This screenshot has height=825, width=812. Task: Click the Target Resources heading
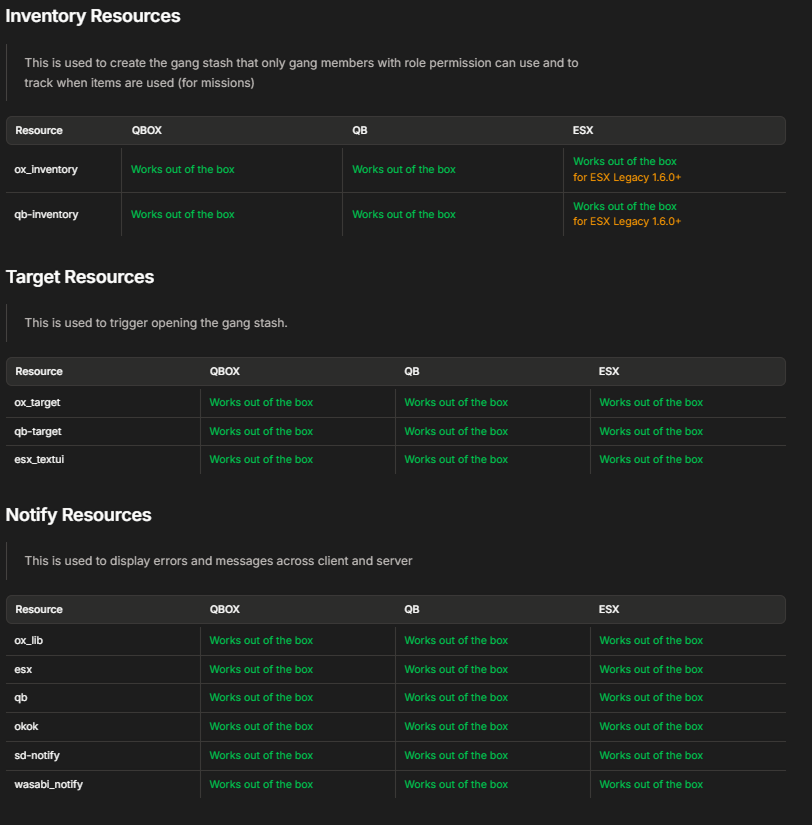point(79,277)
